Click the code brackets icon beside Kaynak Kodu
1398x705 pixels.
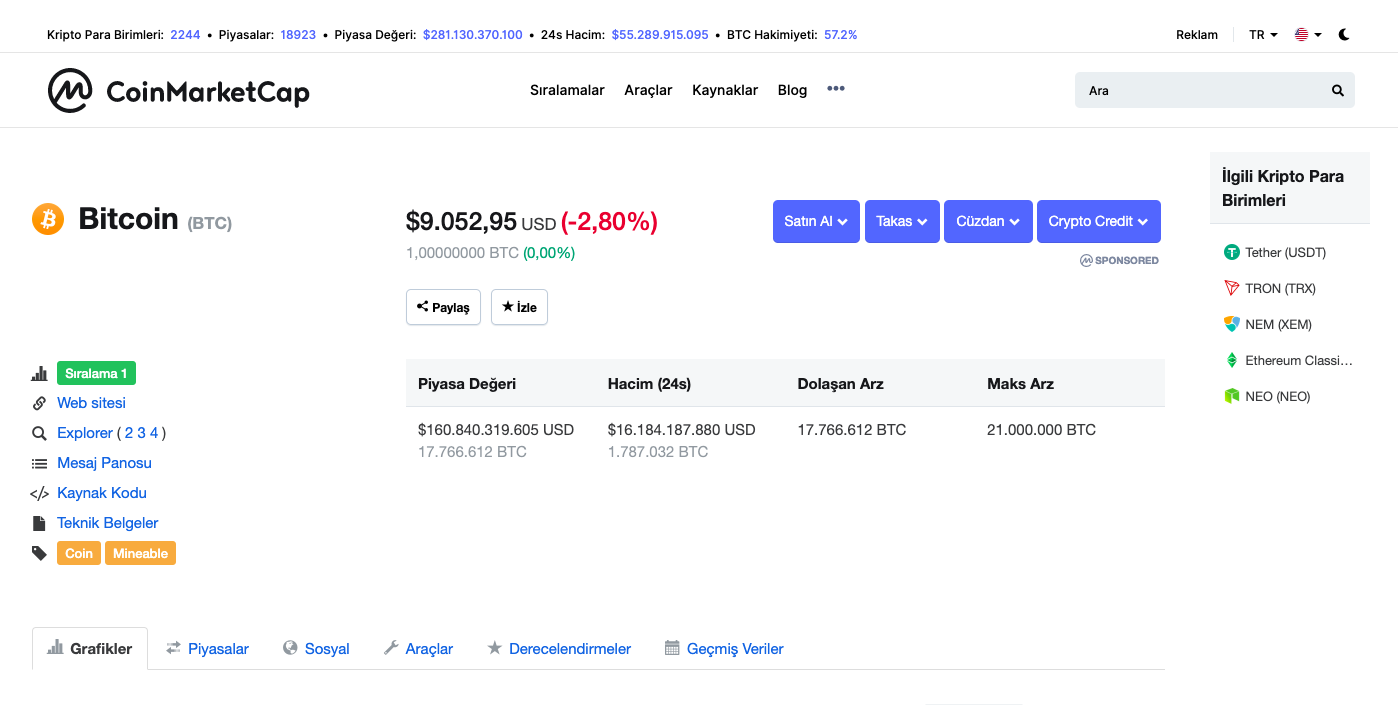click(x=39, y=493)
